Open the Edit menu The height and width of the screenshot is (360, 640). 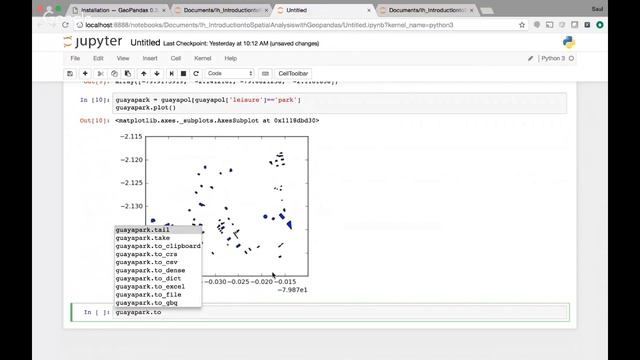click(98, 58)
